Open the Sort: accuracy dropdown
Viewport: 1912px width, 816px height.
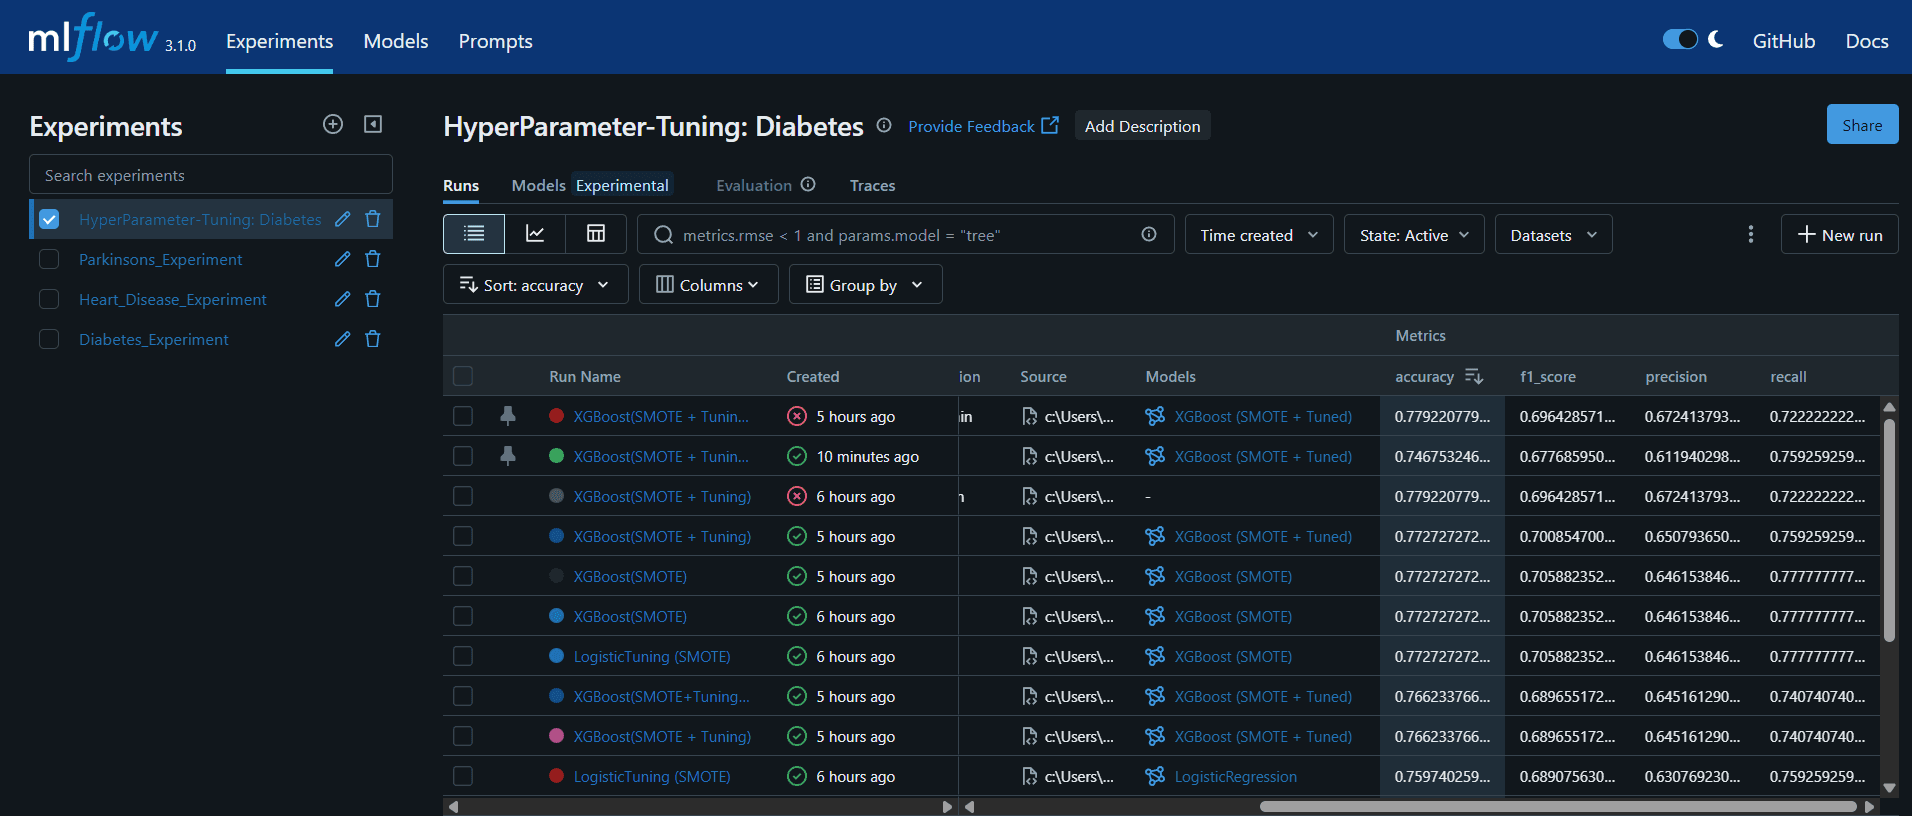click(x=535, y=285)
